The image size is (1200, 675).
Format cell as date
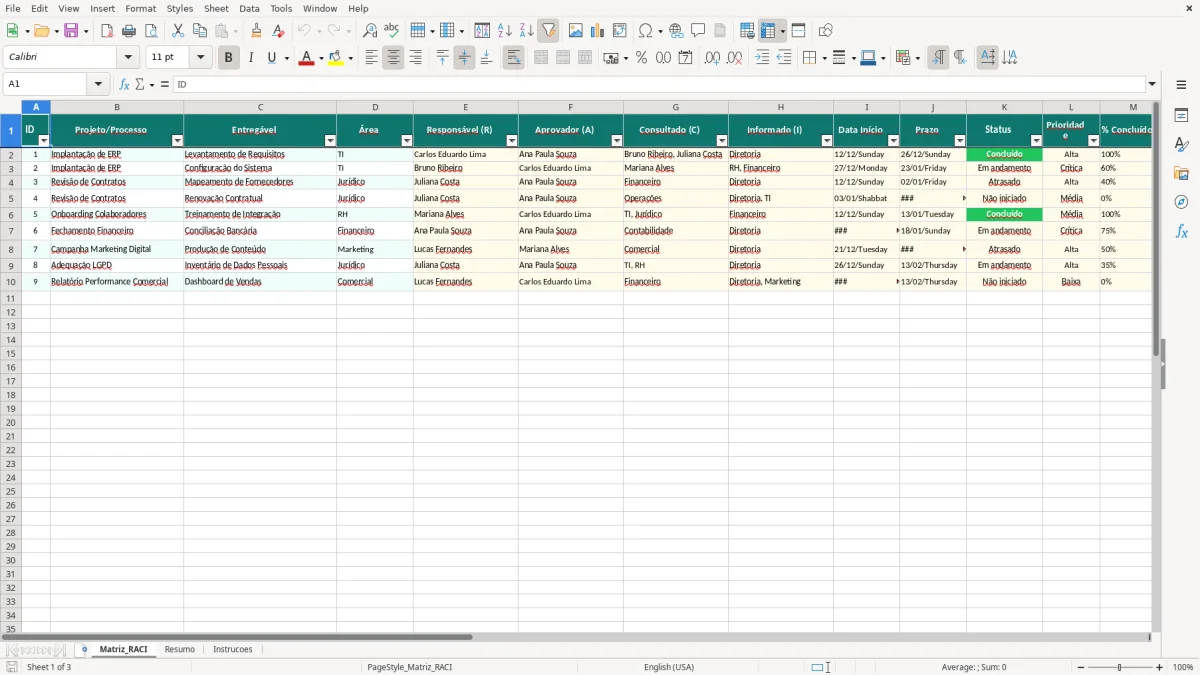click(x=686, y=58)
